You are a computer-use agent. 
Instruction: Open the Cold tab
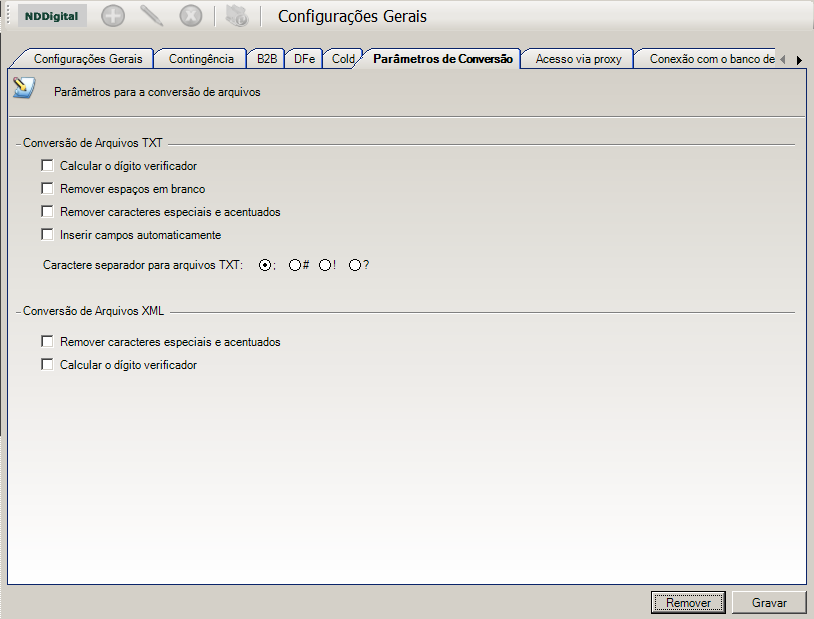click(x=343, y=59)
